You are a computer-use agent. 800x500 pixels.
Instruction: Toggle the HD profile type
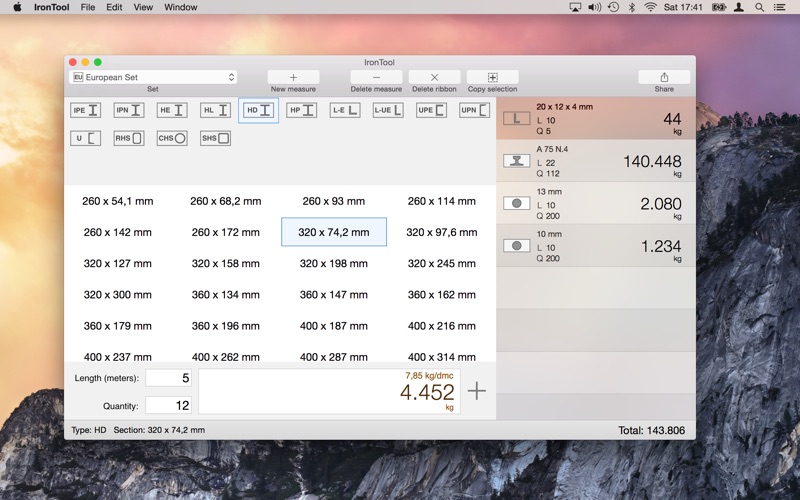(x=258, y=111)
